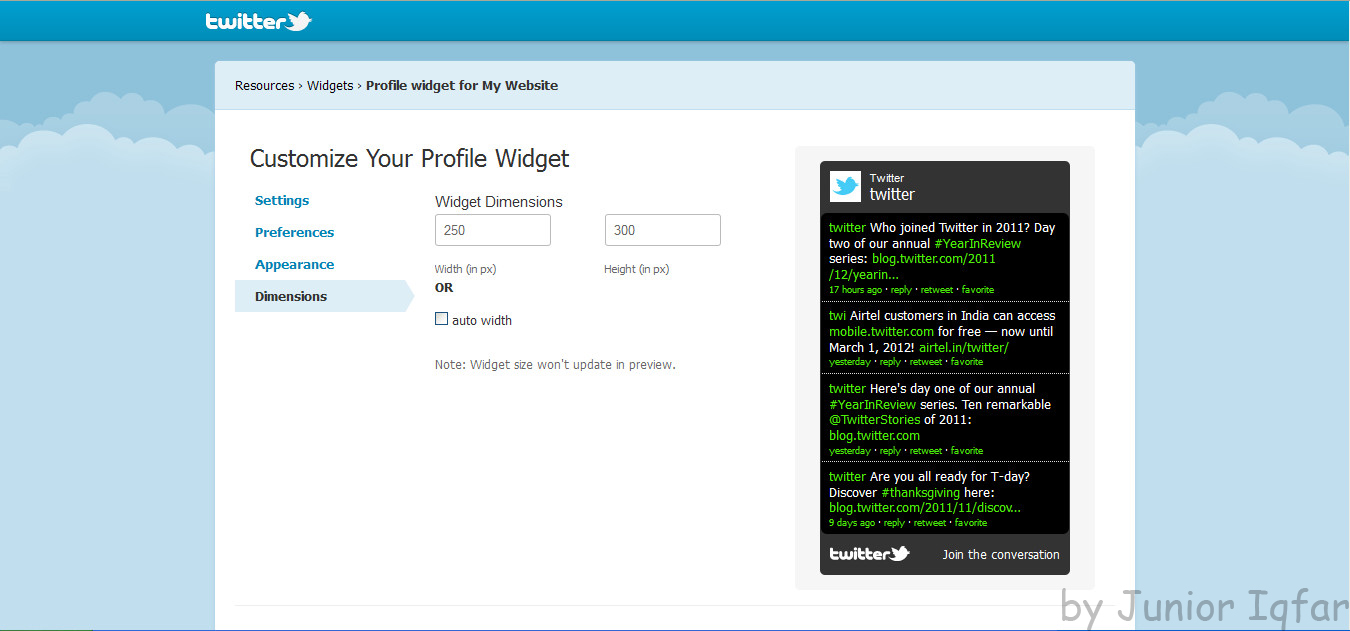Click retweet on the 17 hours ago tweet
Image resolution: width=1350 pixels, height=631 pixels.
pos(937,290)
